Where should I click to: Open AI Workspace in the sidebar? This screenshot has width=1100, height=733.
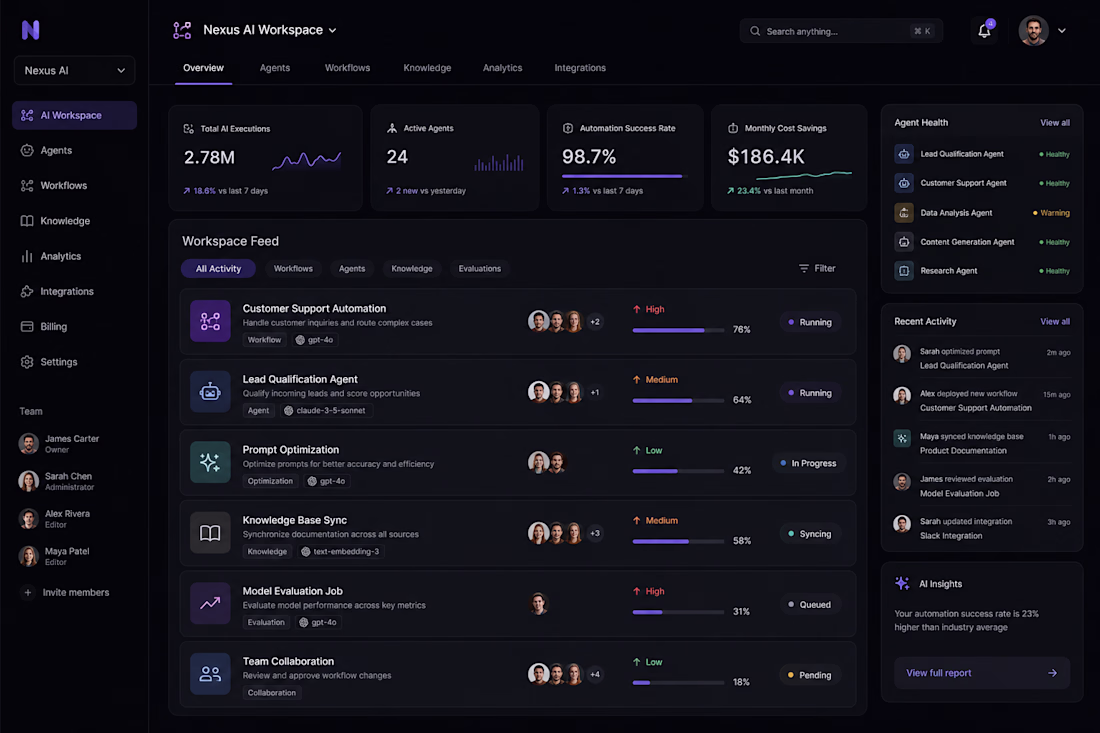click(x=74, y=115)
